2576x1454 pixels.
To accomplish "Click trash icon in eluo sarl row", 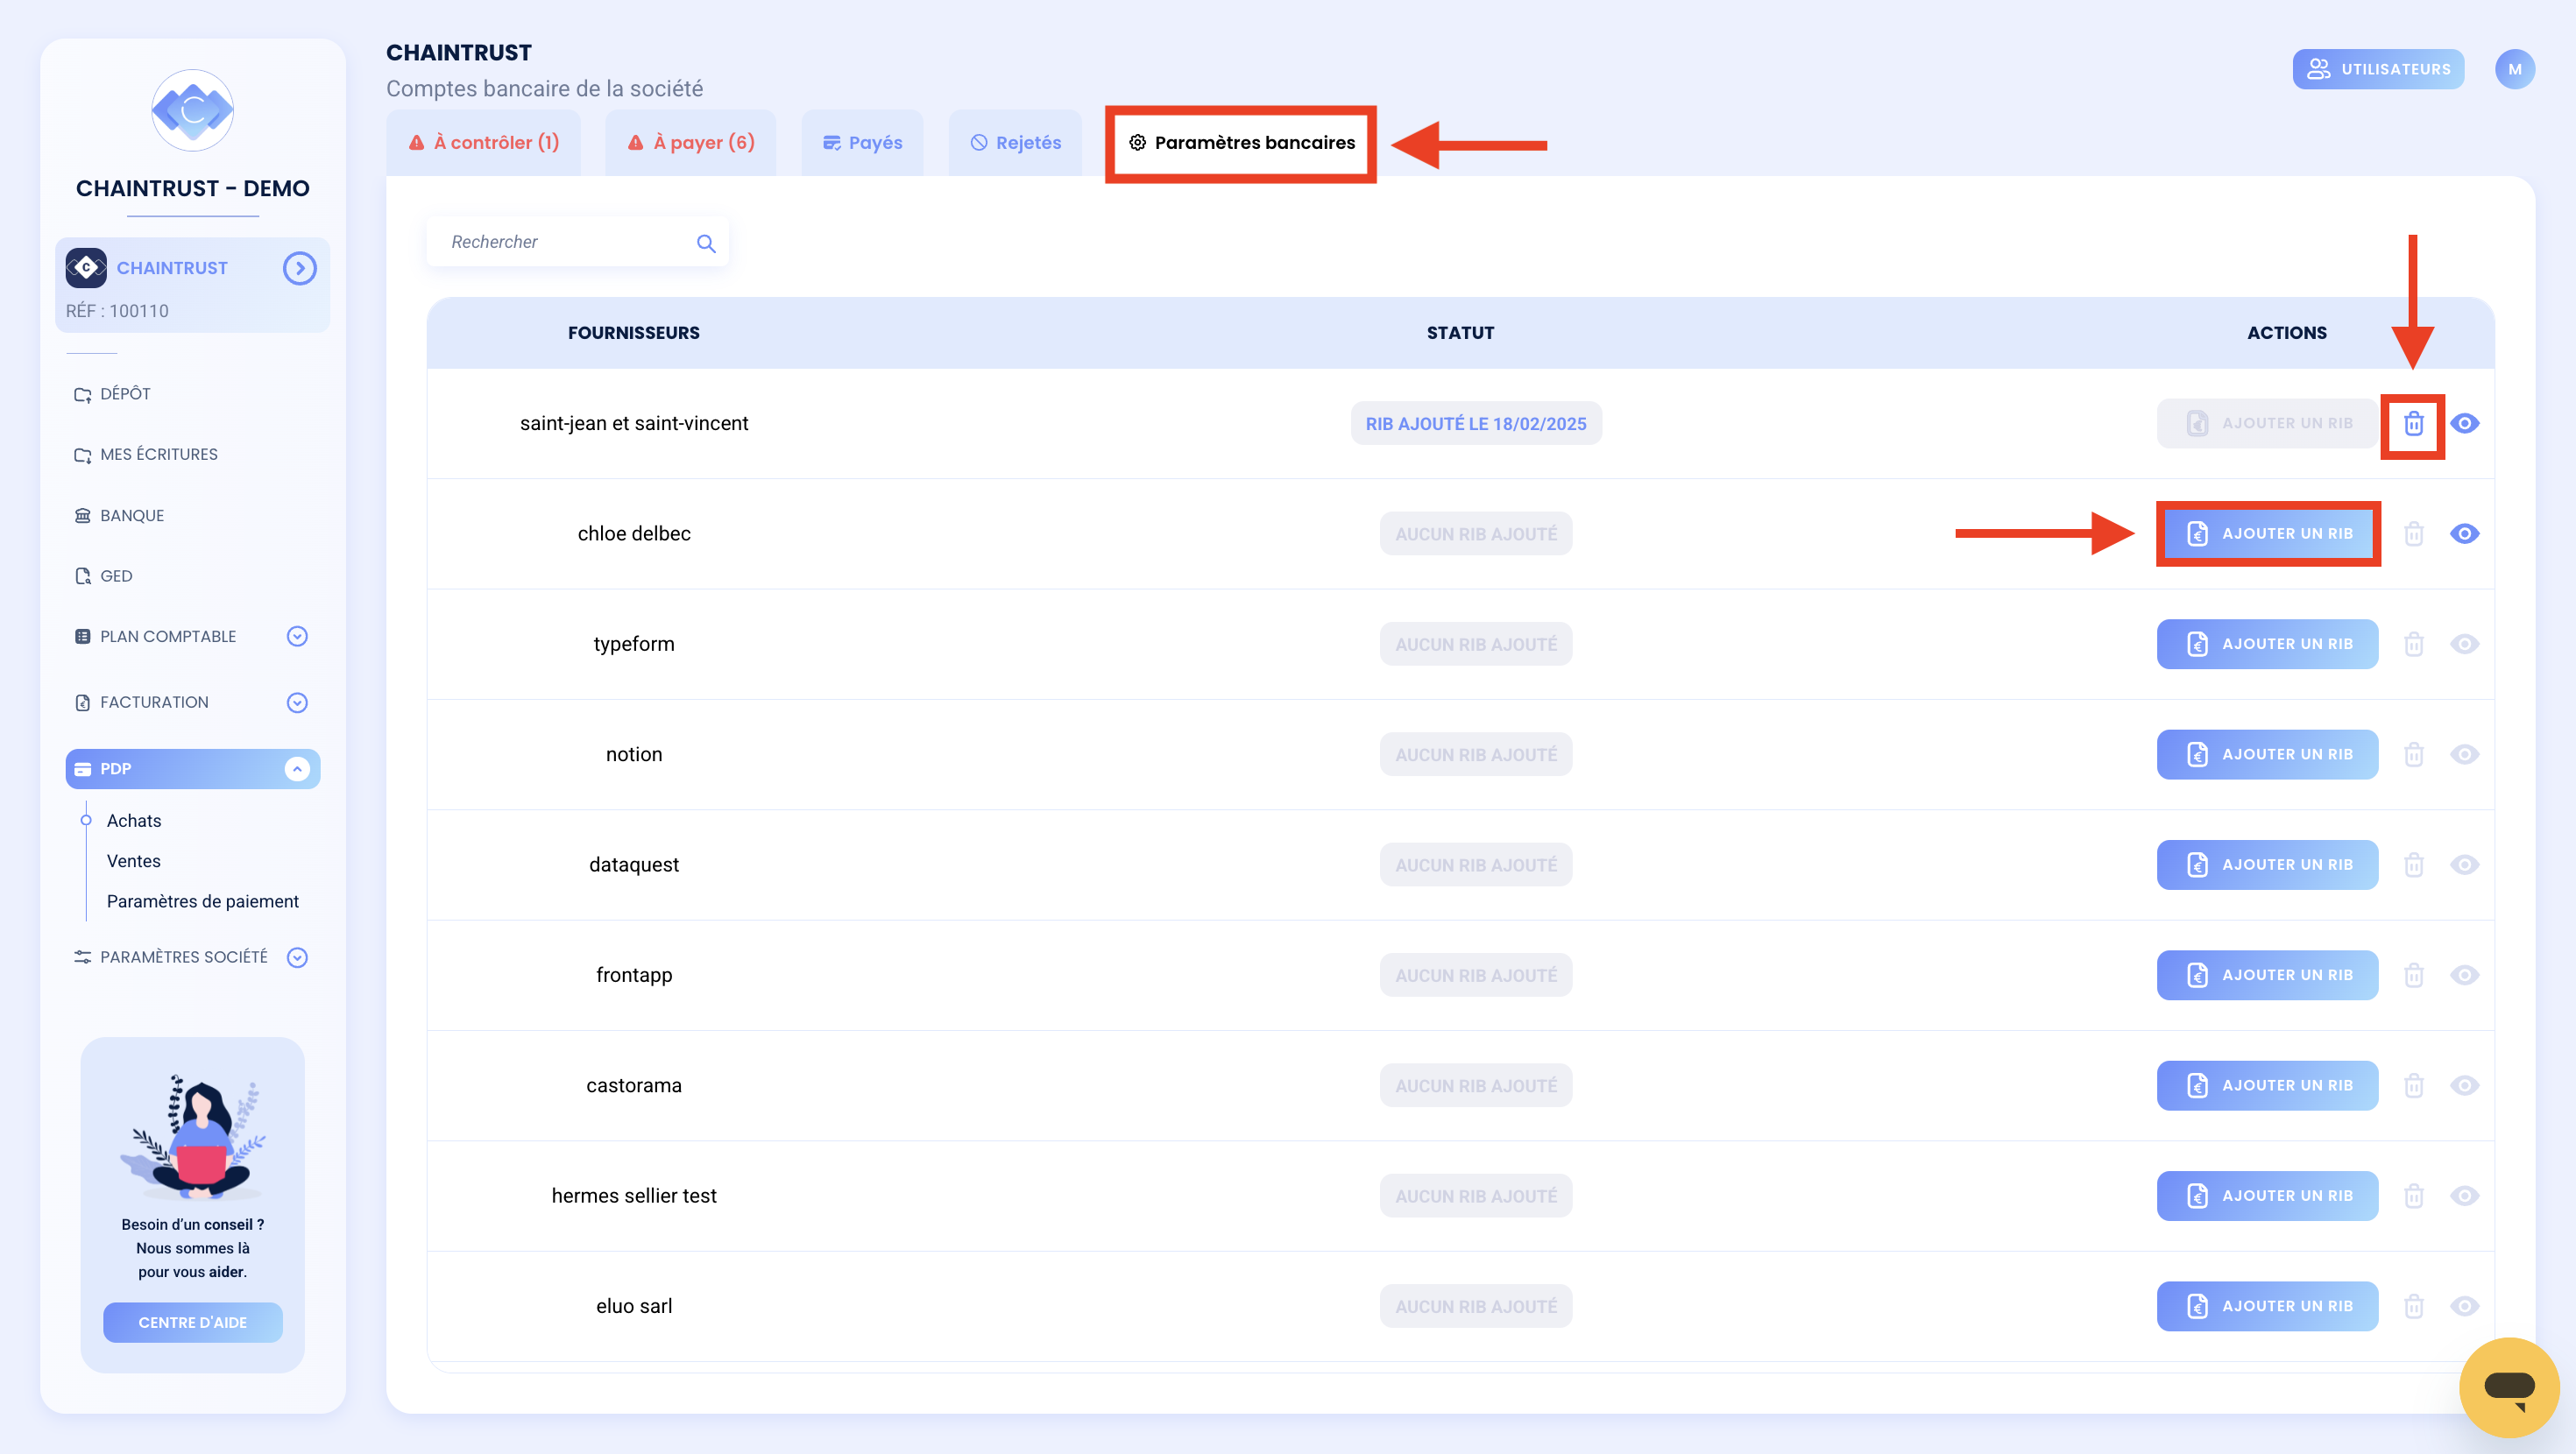I will click(2413, 1306).
